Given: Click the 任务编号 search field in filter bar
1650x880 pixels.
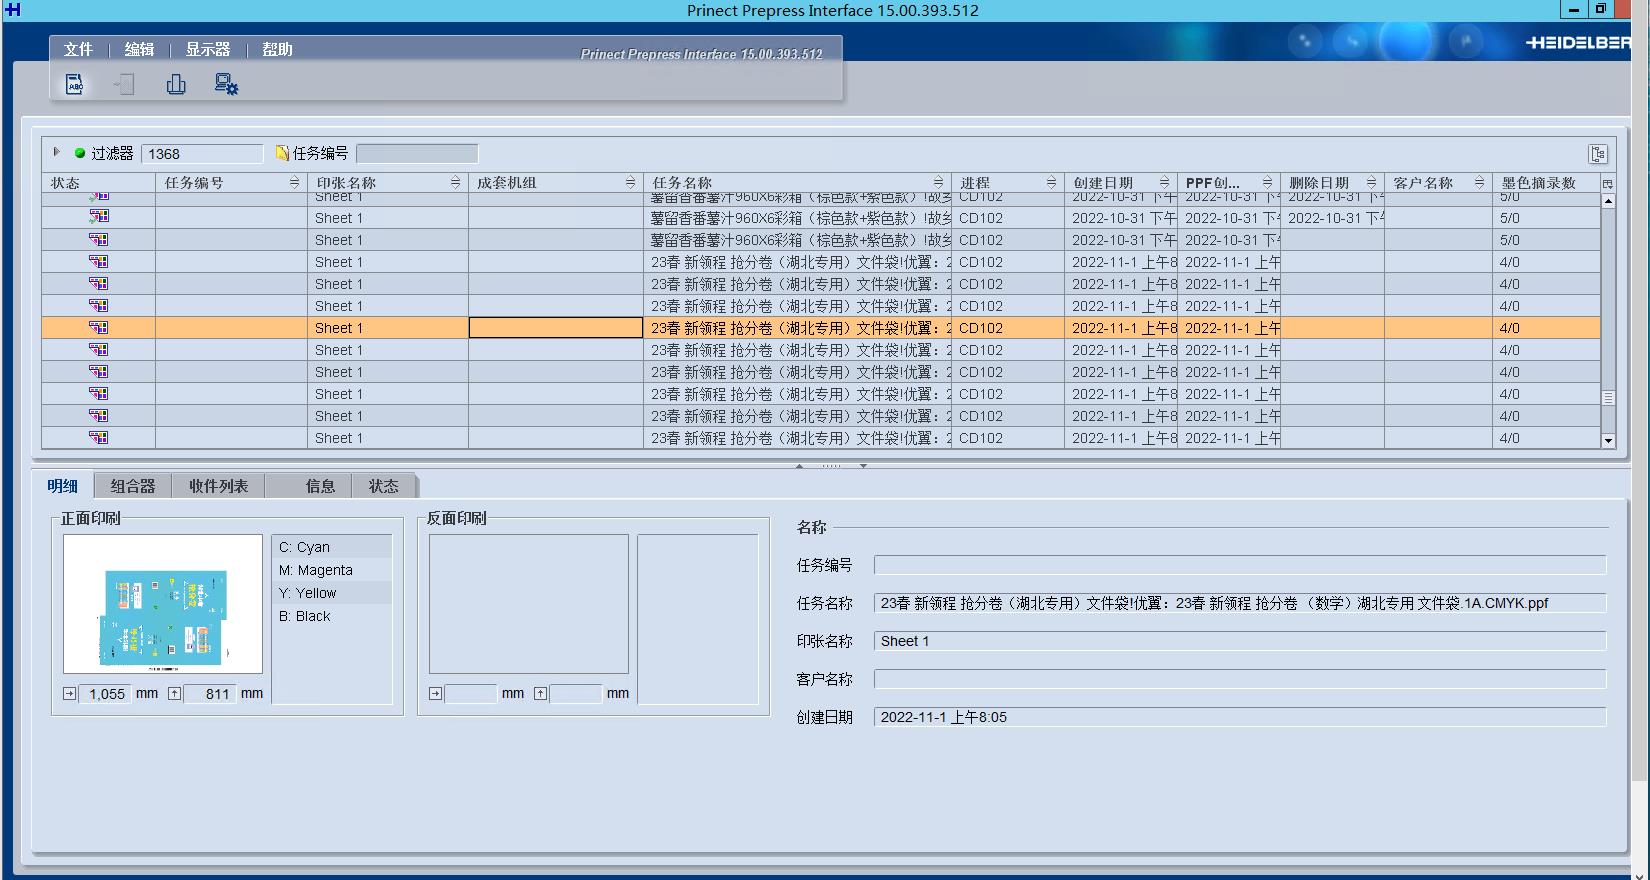Looking at the screenshot, I should [417, 154].
